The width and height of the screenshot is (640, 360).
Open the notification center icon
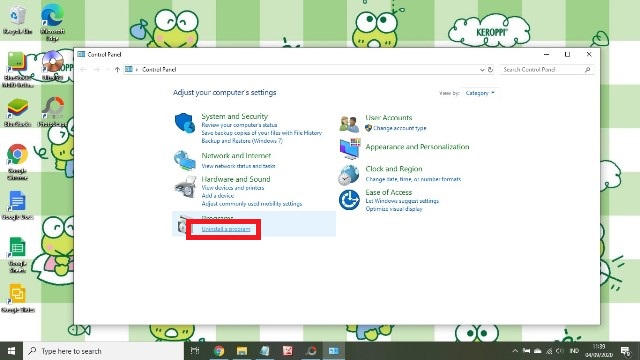click(x=625, y=351)
